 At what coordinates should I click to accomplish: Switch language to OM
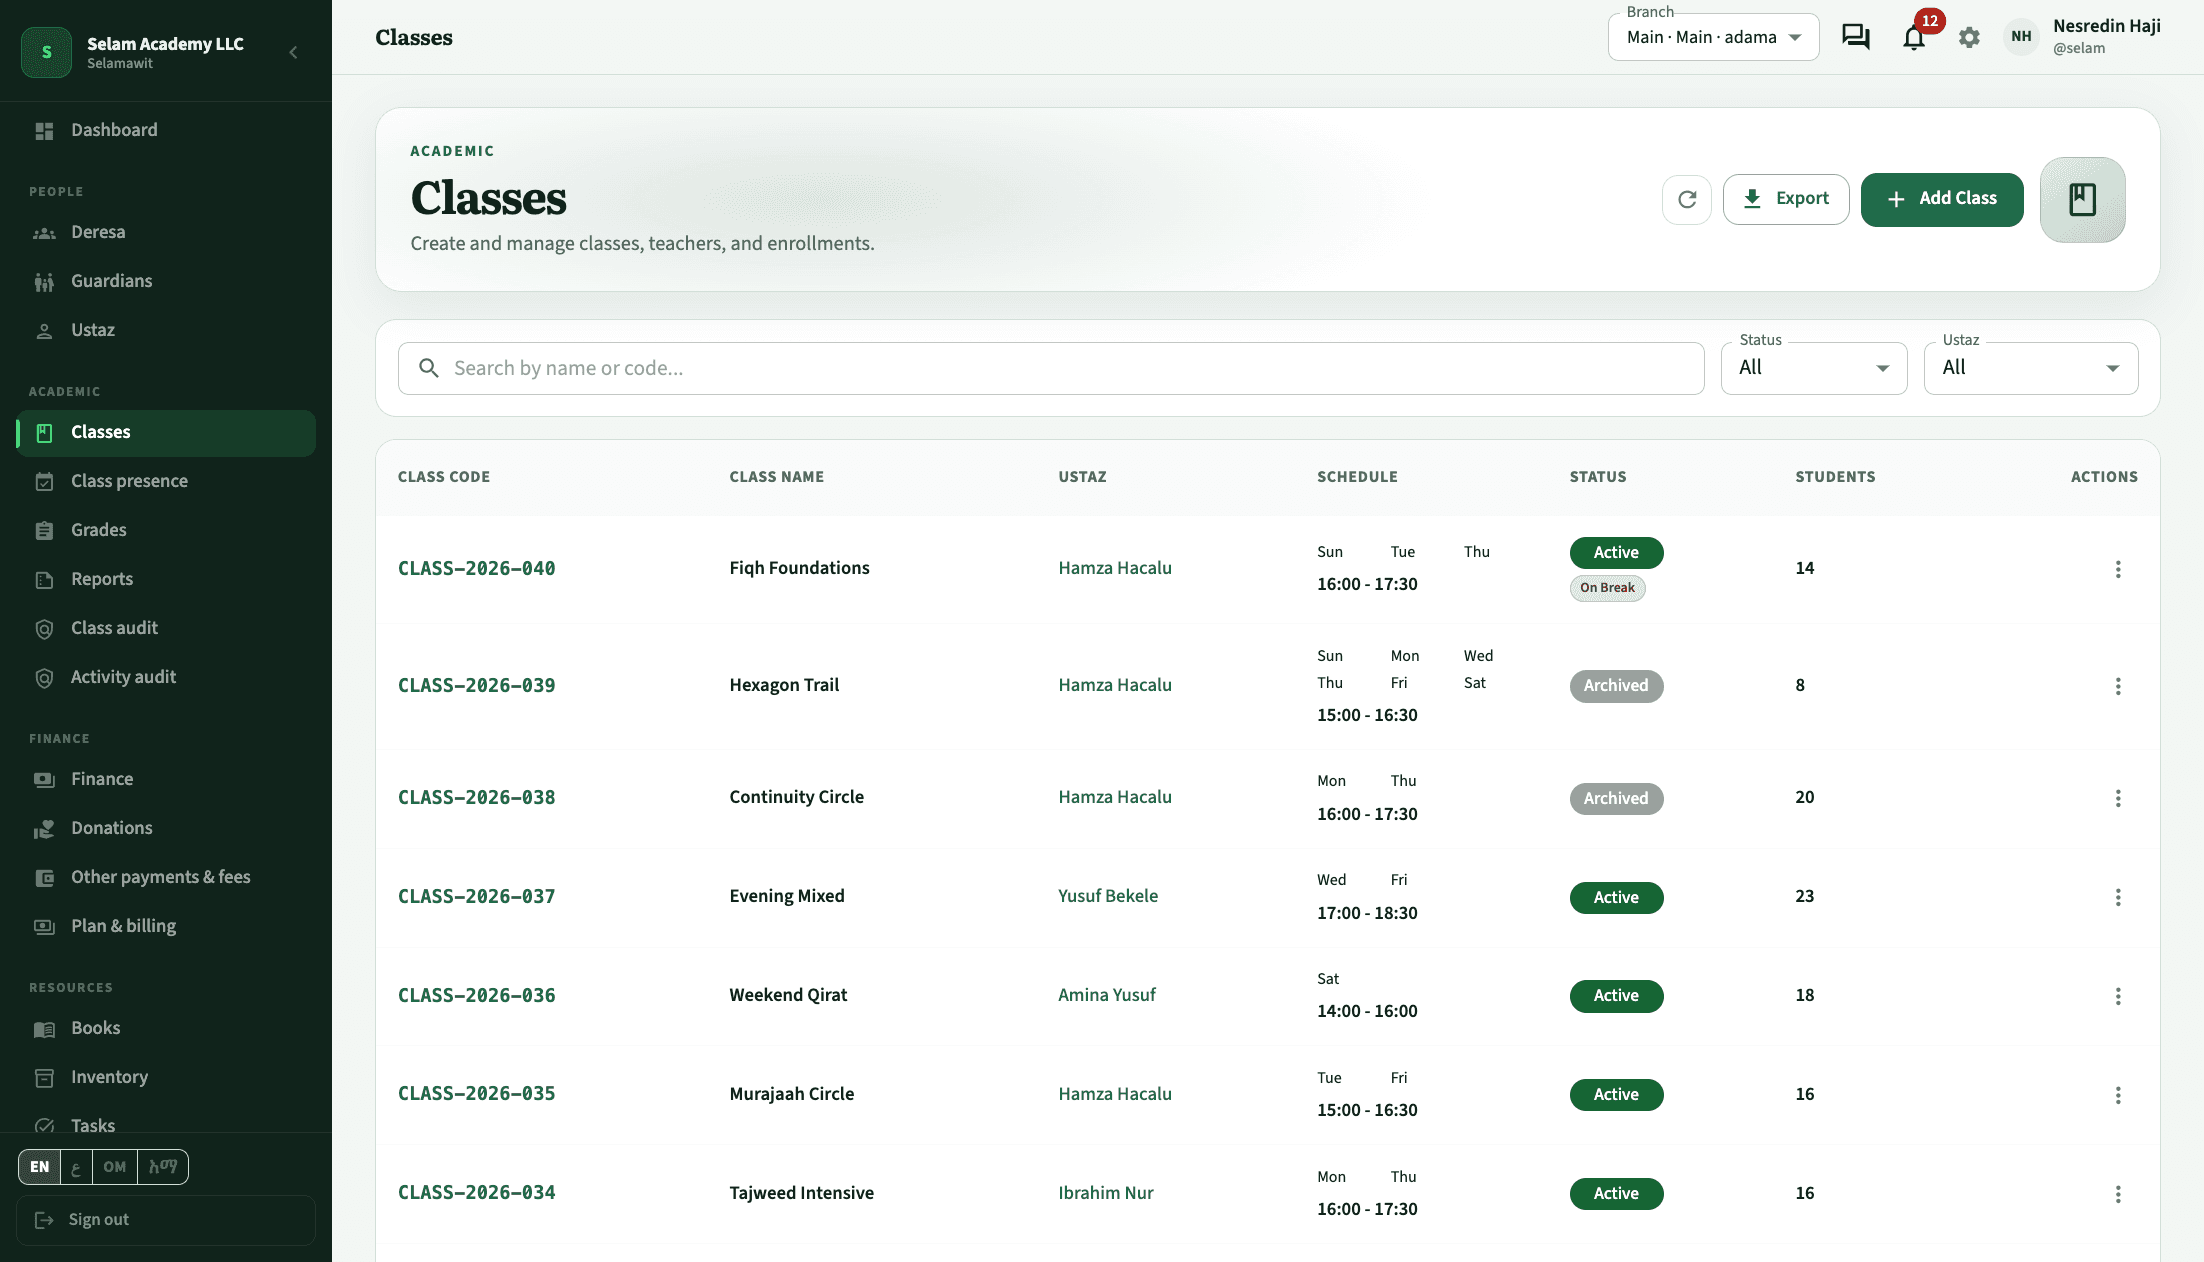point(115,1167)
